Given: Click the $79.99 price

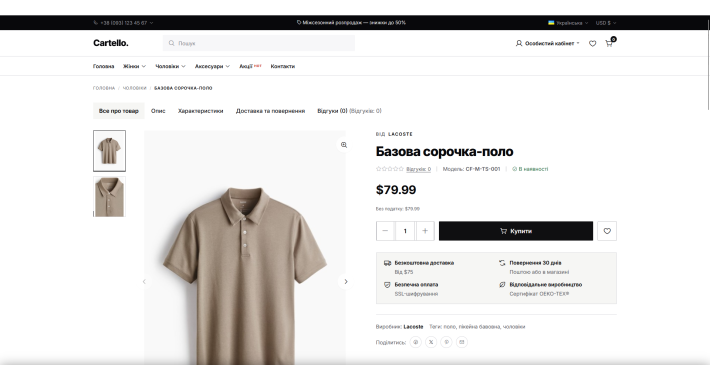Looking at the screenshot, I should click(x=396, y=190).
